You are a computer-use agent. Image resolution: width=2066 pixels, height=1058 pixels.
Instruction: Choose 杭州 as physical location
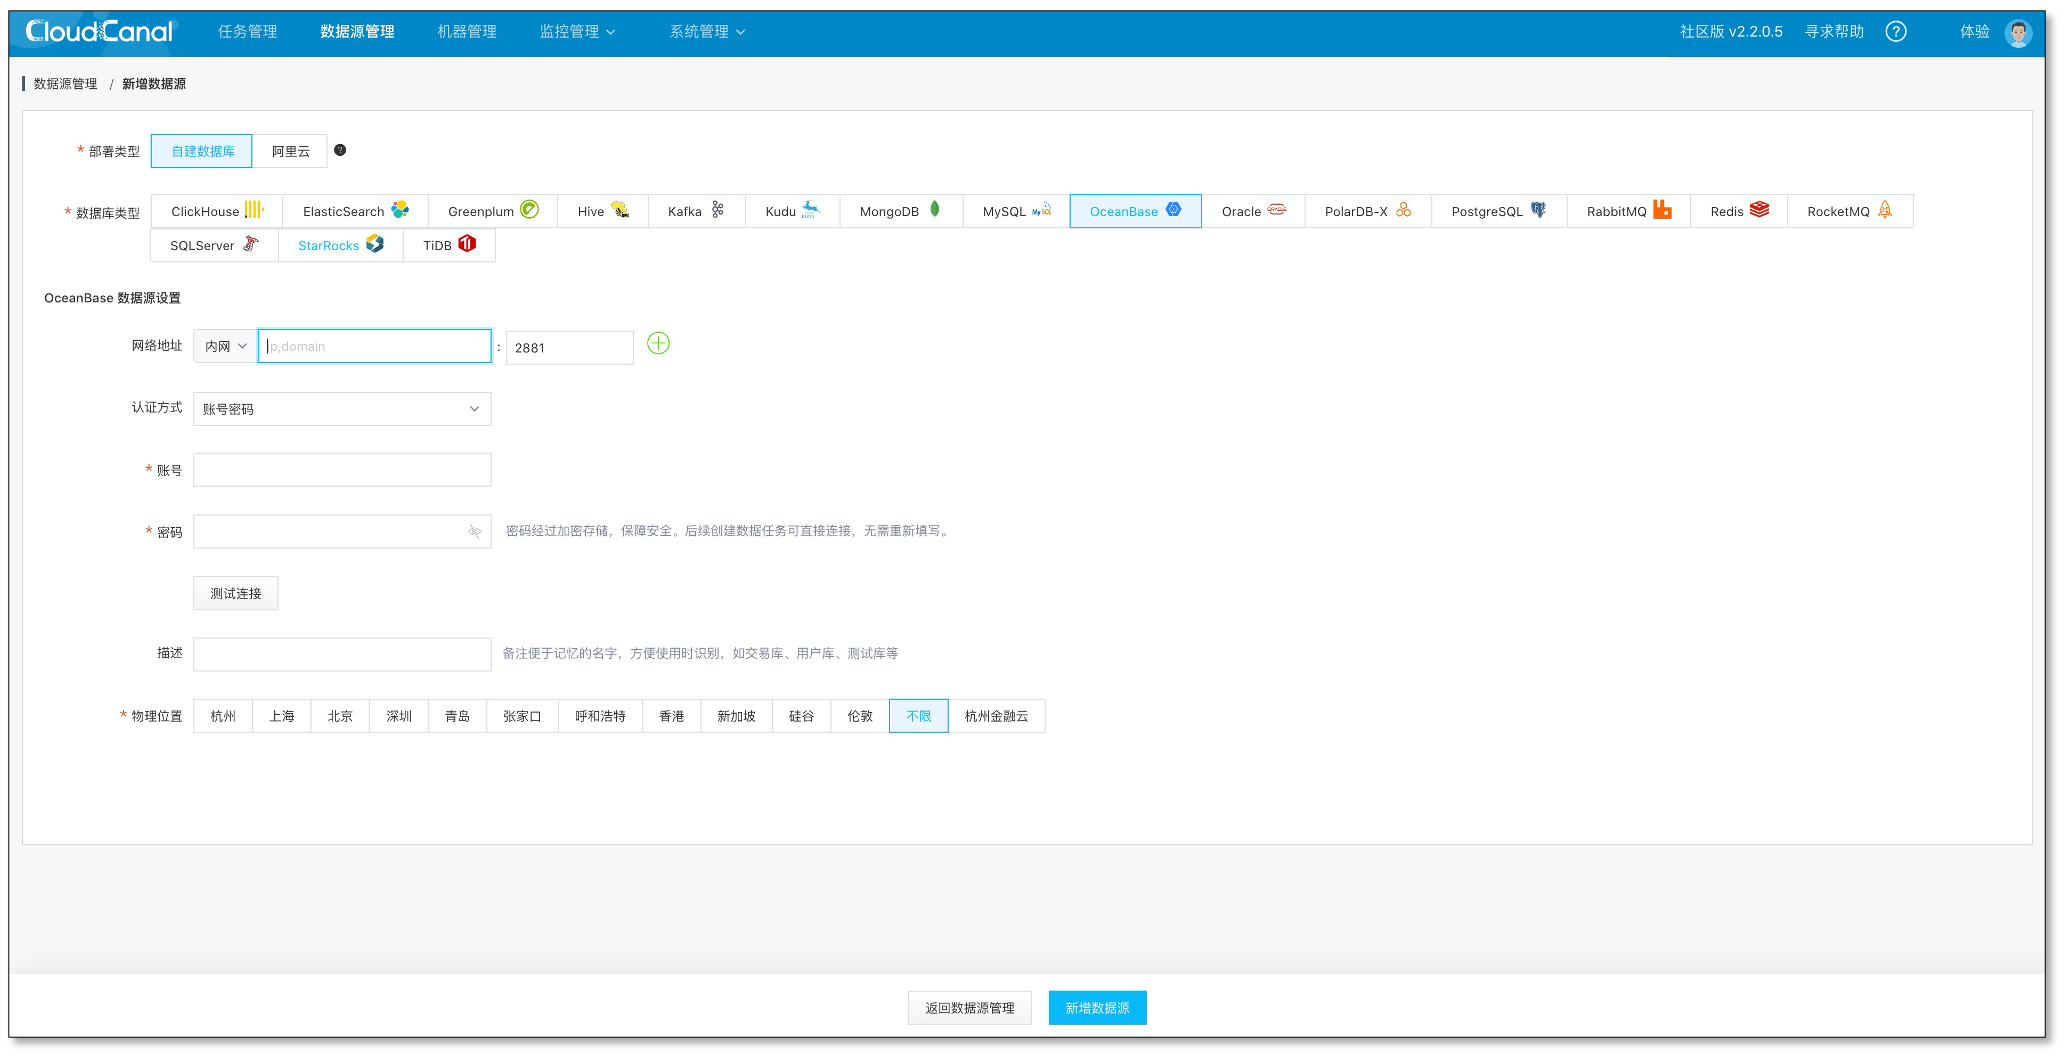[x=223, y=716]
